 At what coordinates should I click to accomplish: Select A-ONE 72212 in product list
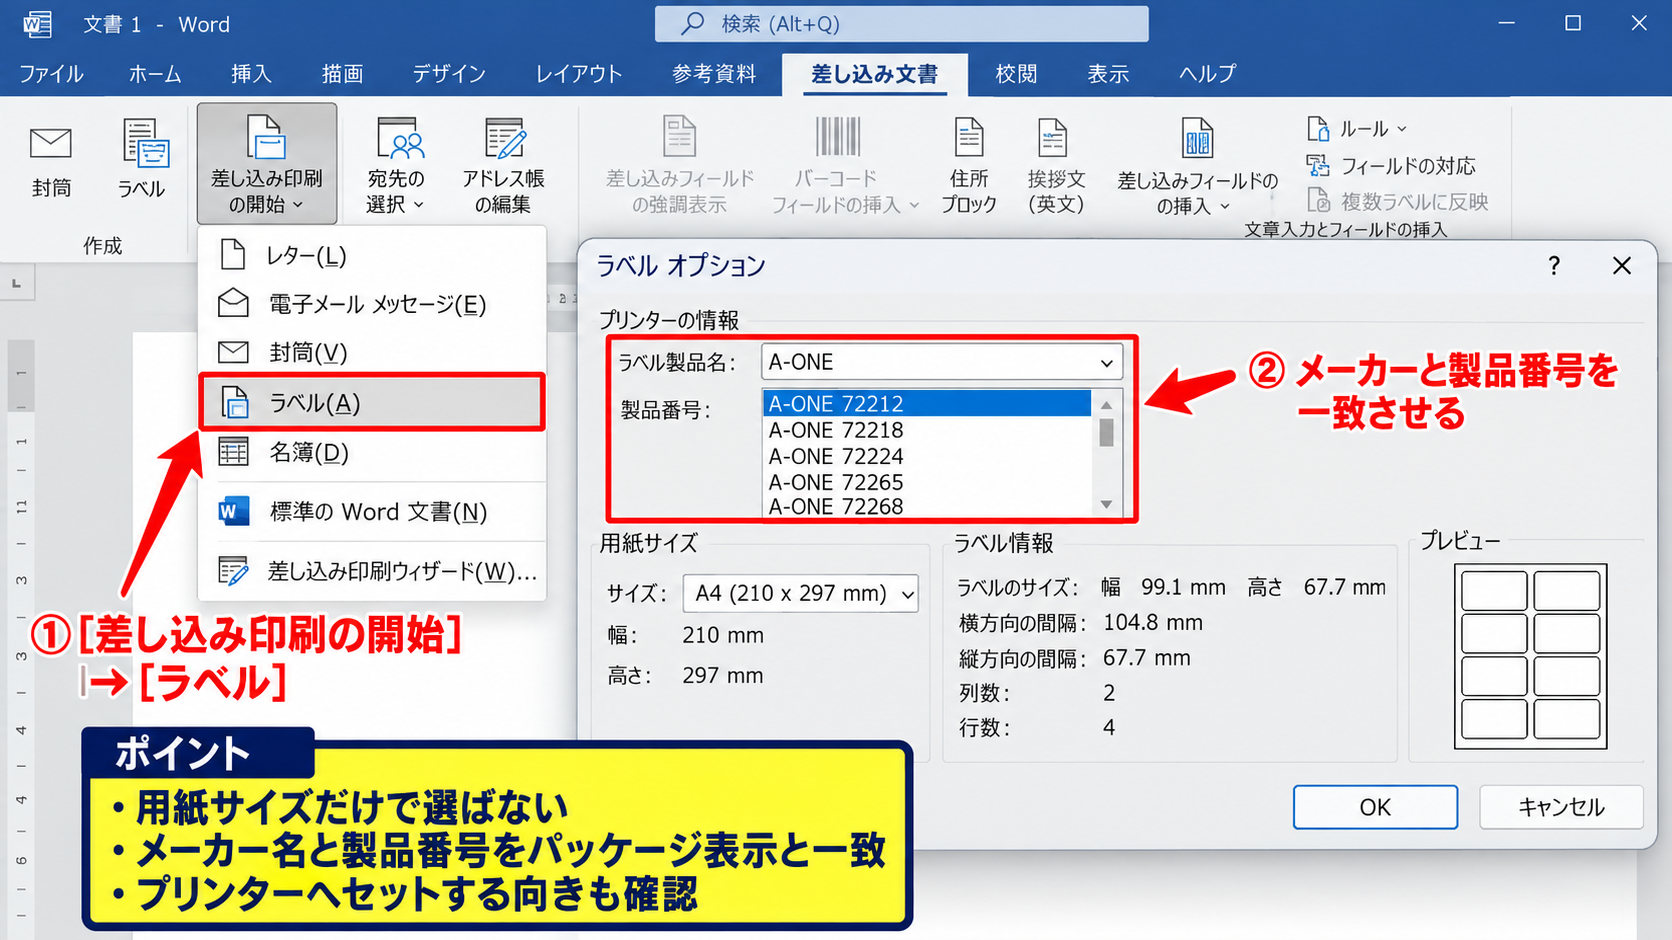coord(927,403)
